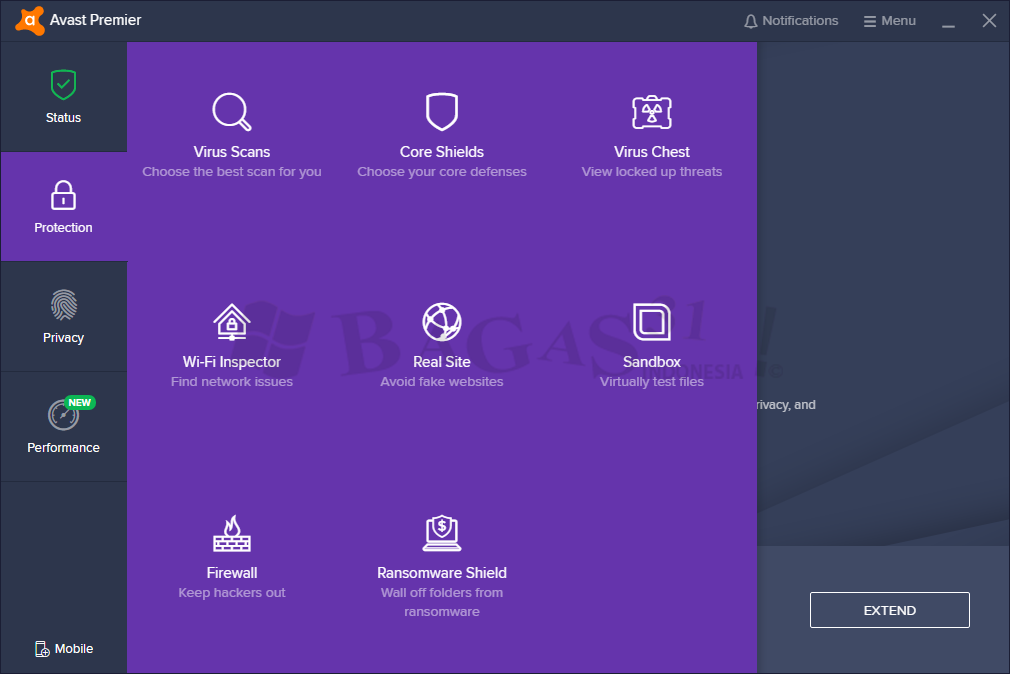The image size is (1010, 674).
Task: Click the green NEW badge
Action: (80, 403)
